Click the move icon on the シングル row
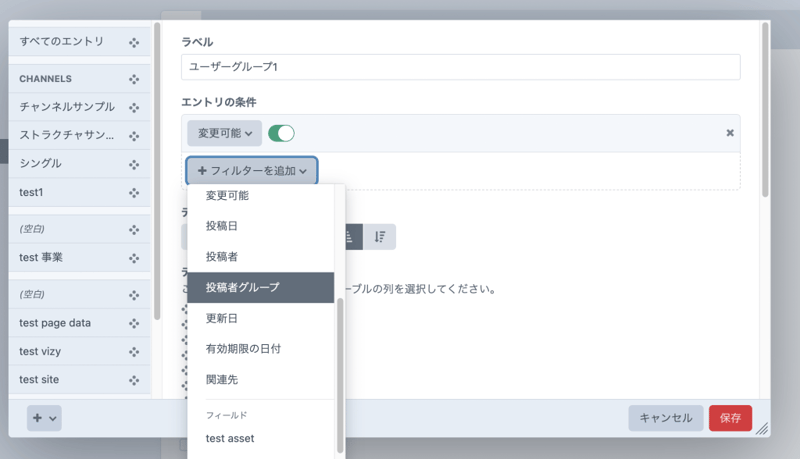 134,164
